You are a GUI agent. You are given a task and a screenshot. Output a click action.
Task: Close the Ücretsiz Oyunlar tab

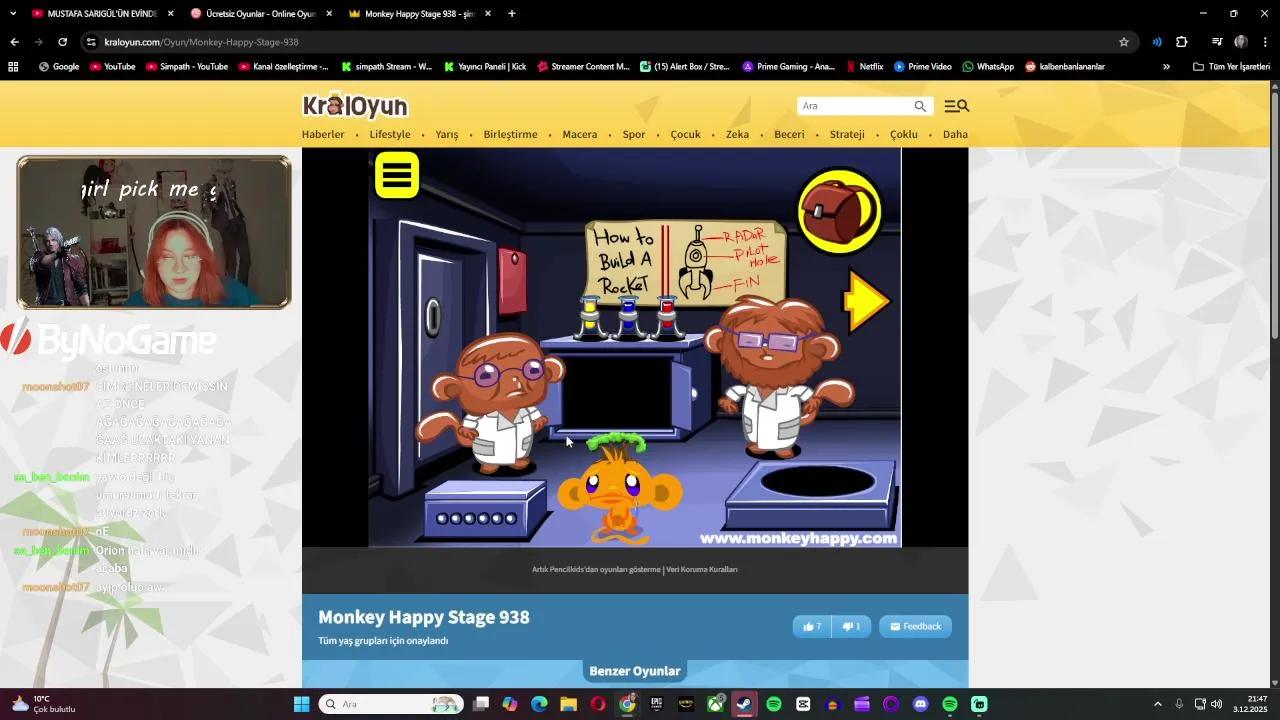coord(329,14)
